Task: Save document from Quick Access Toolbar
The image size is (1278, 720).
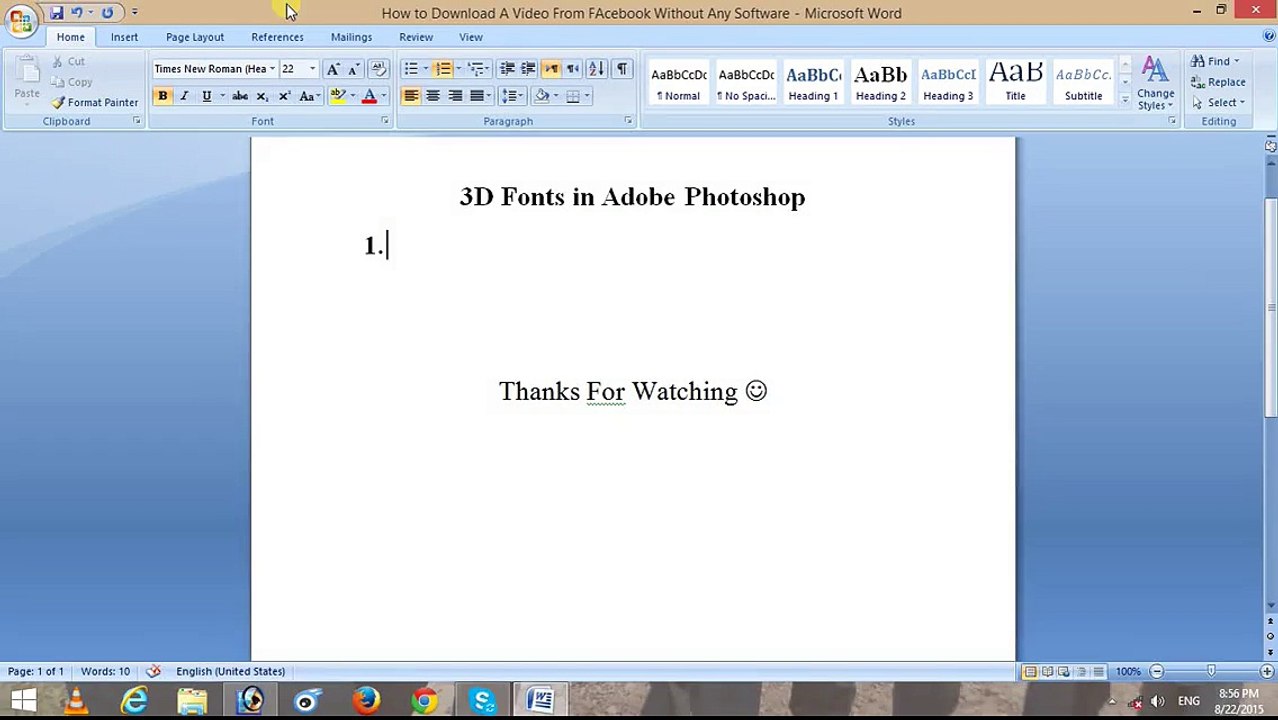Action: (57, 13)
